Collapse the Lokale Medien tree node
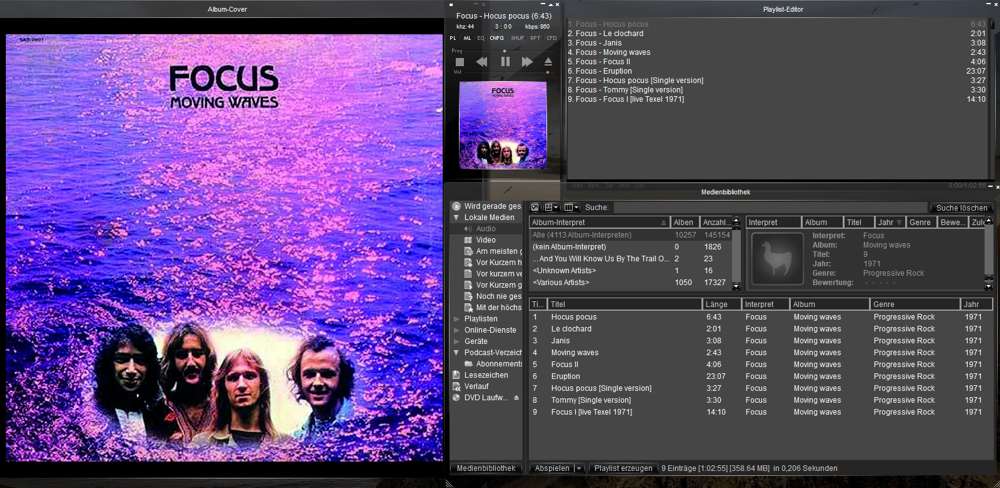 457,217
